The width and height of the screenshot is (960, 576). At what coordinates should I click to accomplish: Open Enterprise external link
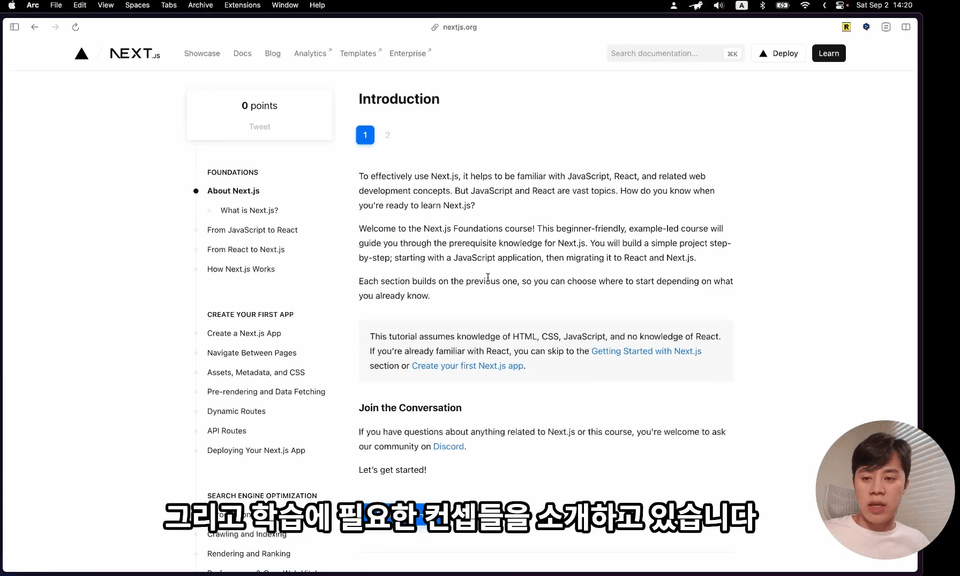coord(410,53)
